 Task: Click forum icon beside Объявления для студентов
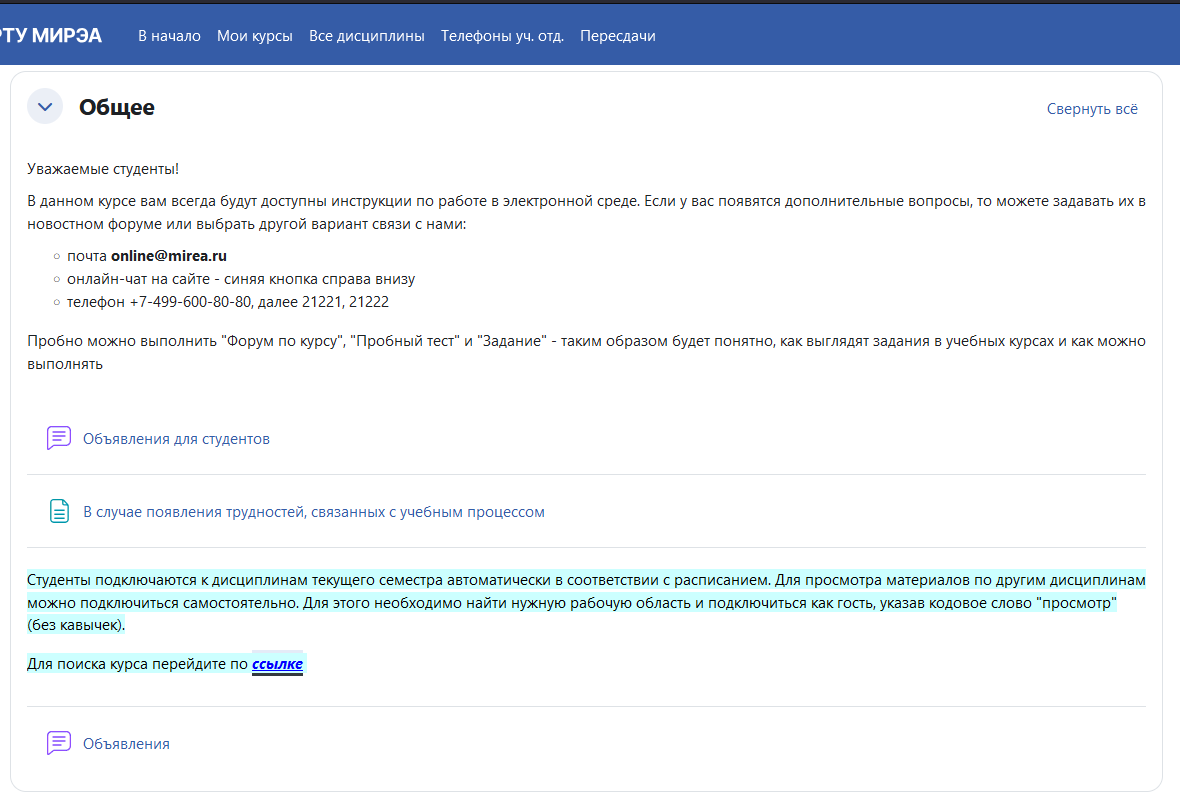point(59,438)
